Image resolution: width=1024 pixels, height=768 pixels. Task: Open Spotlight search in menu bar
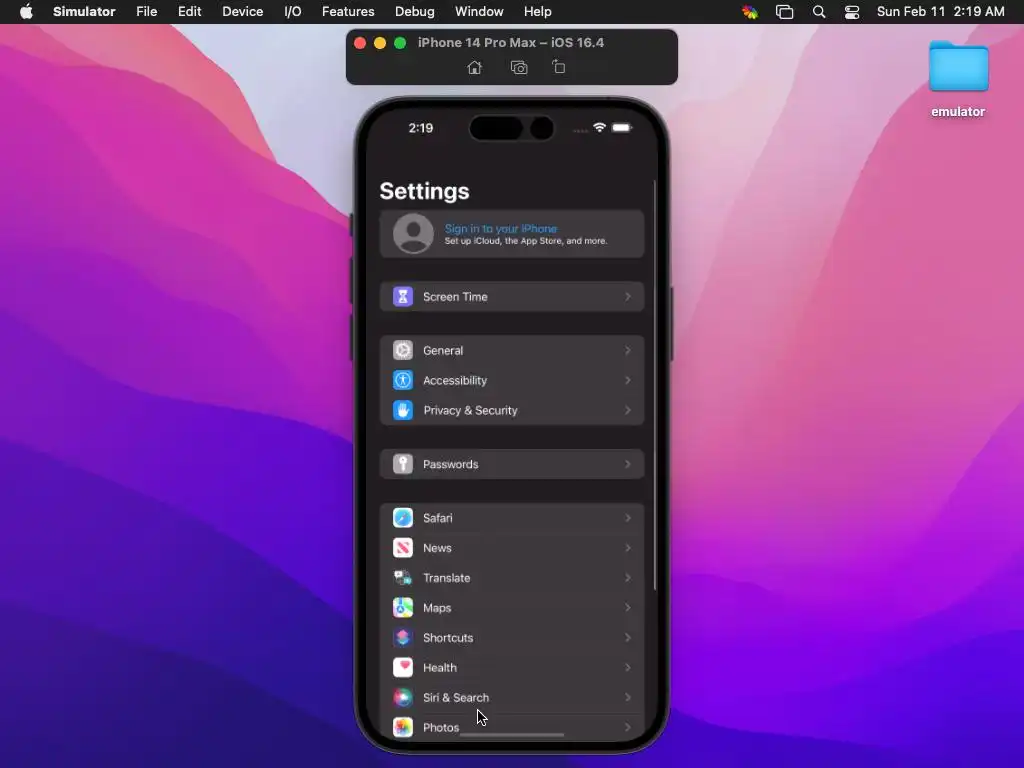819,12
